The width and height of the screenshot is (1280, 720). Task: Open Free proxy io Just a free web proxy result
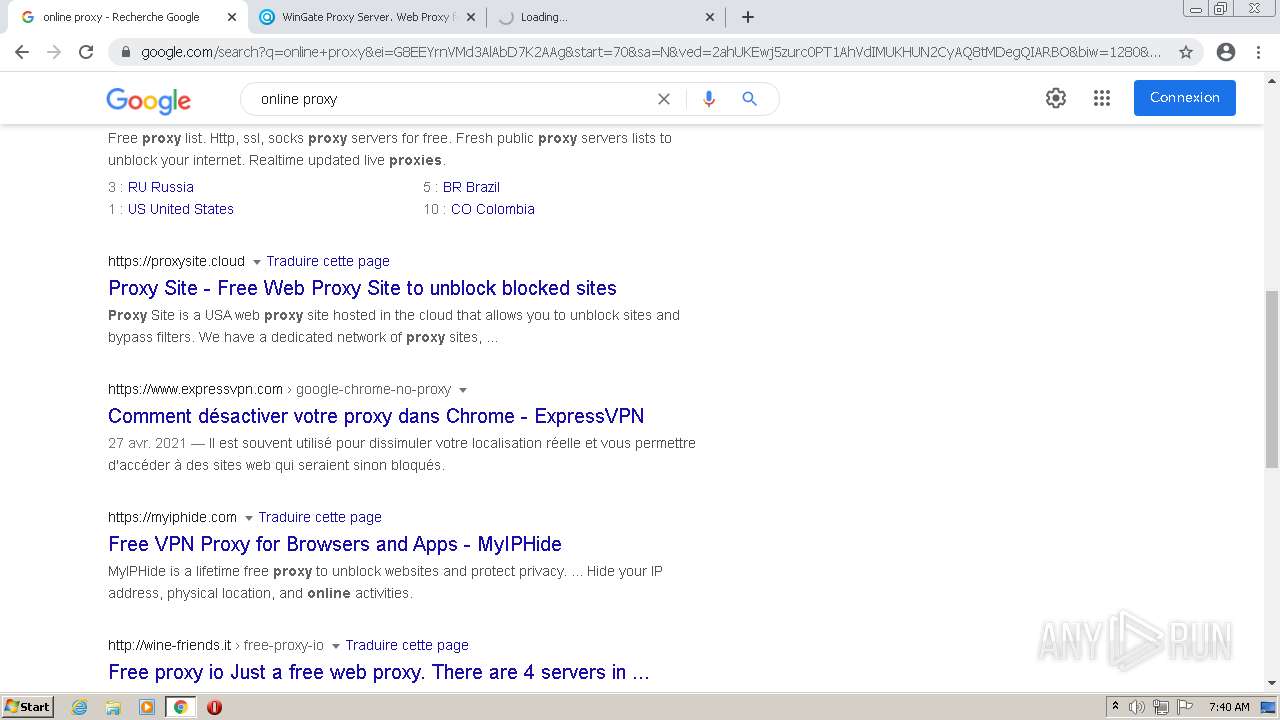[x=379, y=672]
